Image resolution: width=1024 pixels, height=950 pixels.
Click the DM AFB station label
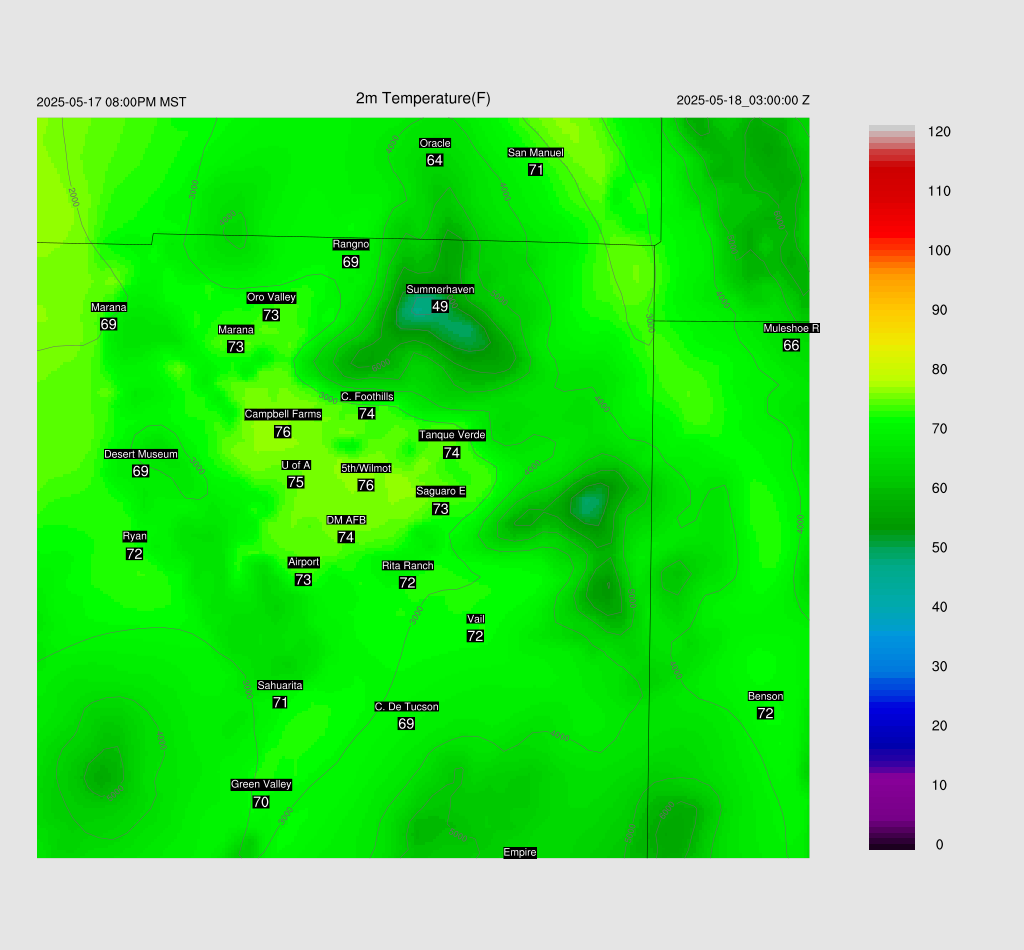coord(346,520)
